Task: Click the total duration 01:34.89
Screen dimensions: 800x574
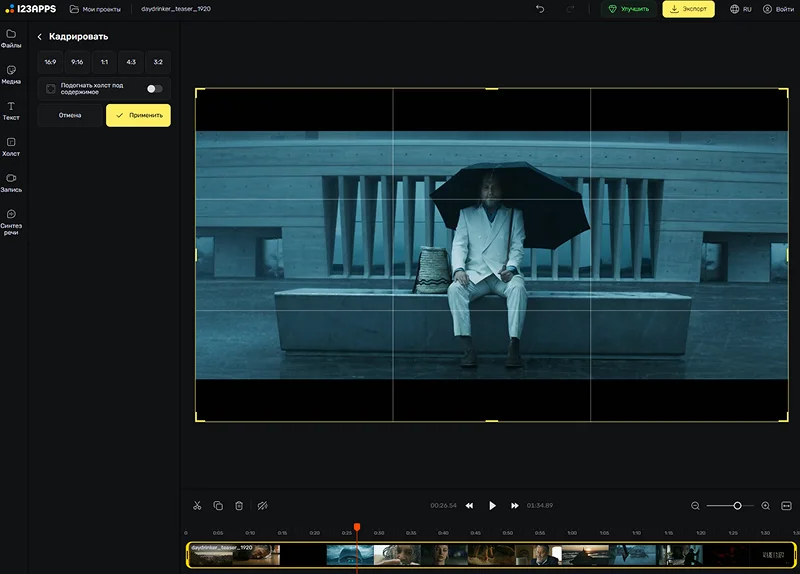Action: pyautogui.click(x=540, y=506)
